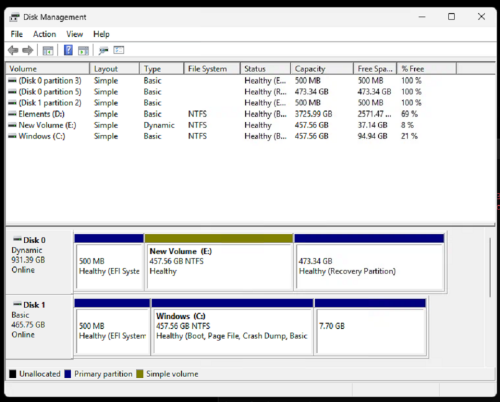Image resolution: width=500 pixels, height=402 pixels.
Task: Open the blue Help toolbar icon
Action: point(68,50)
